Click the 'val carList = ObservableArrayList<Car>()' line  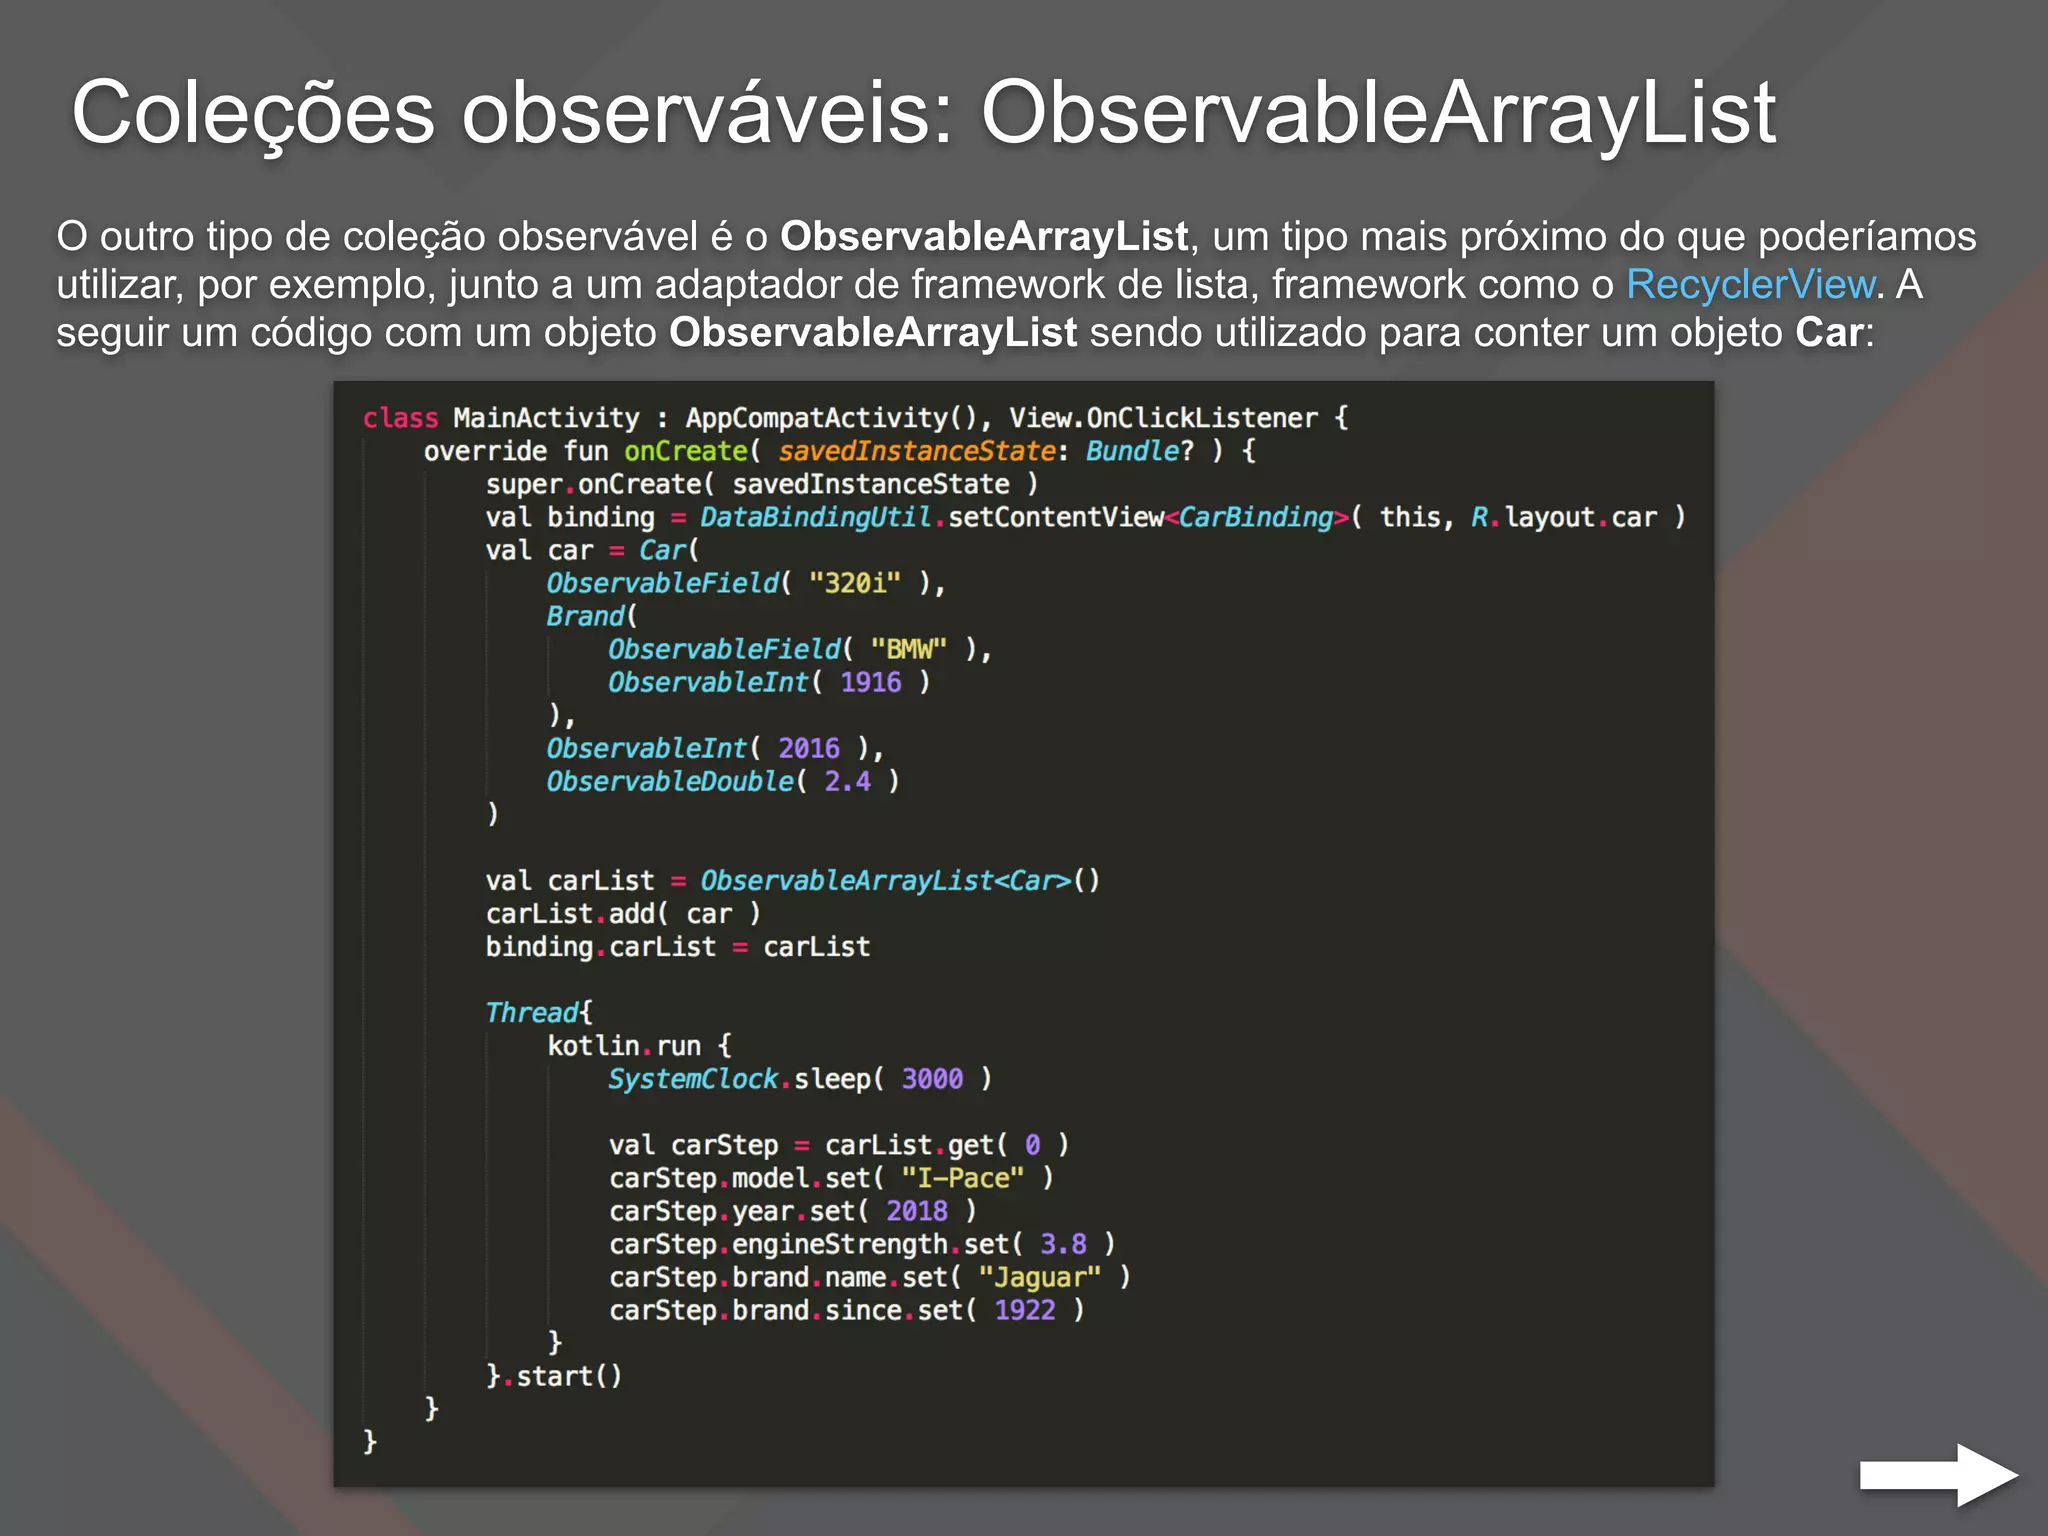coord(793,880)
